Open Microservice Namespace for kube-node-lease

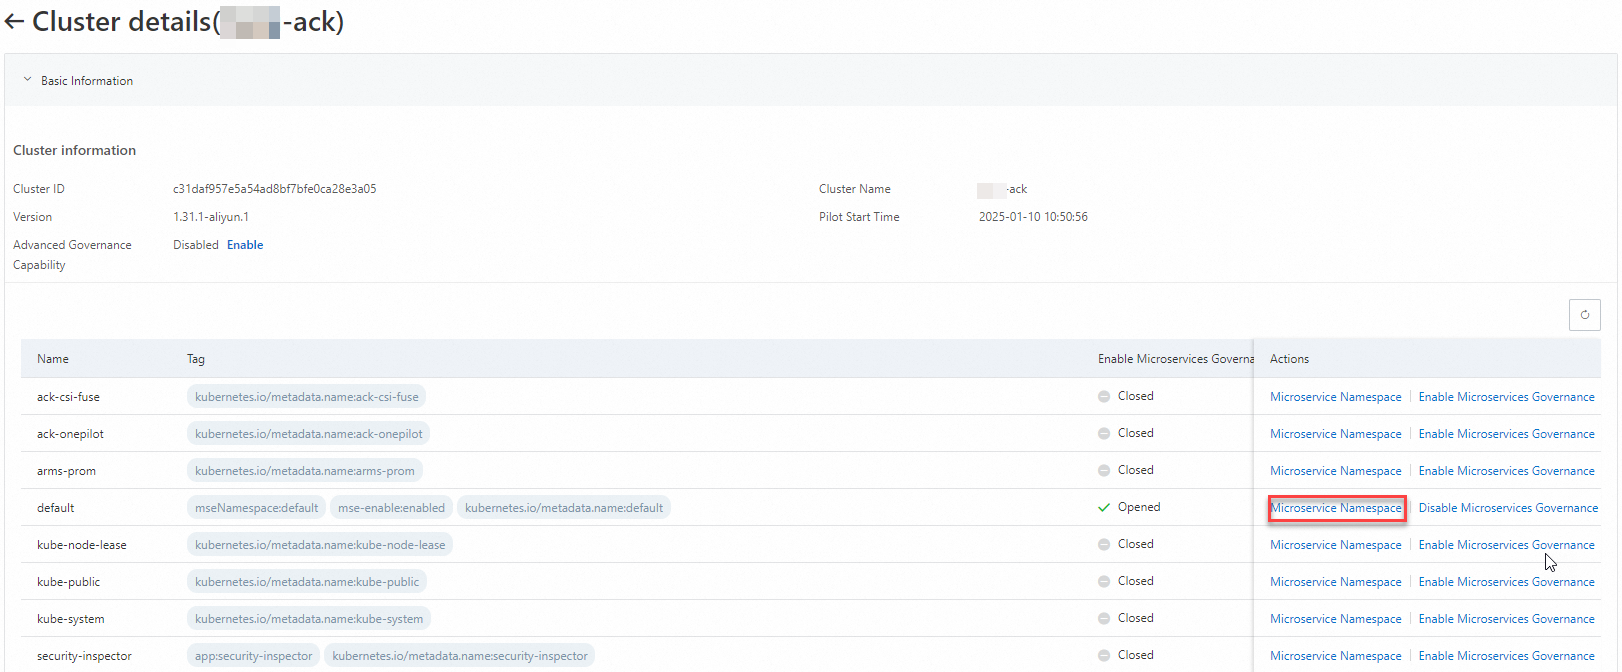point(1336,545)
